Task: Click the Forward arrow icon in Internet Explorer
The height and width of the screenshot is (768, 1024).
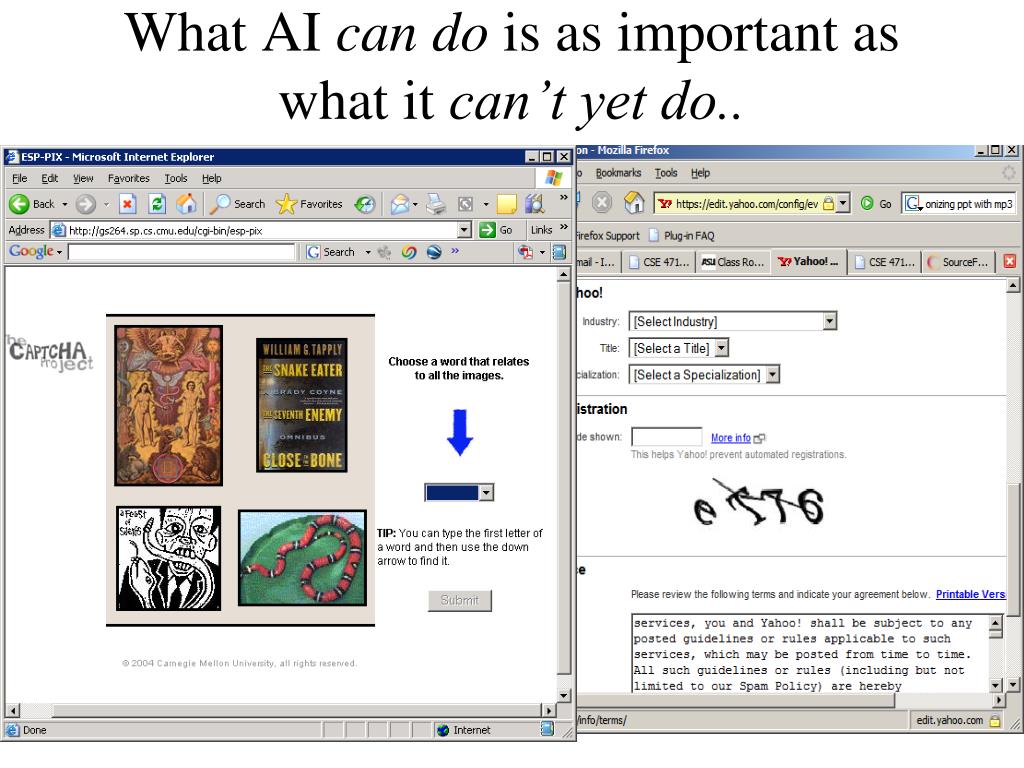Action: coord(86,204)
